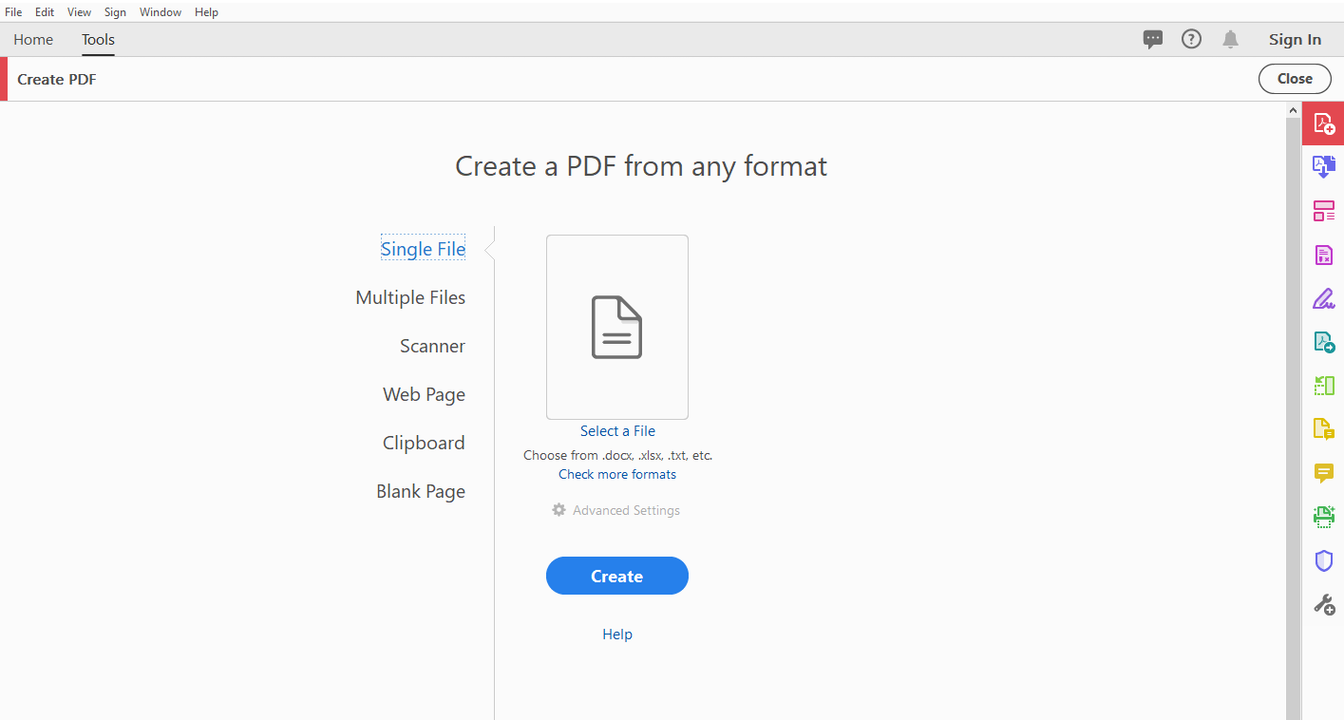The image size is (1344, 720).
Task: Open the yellow document comment icon in sidebar
Action: point(1323,430)
